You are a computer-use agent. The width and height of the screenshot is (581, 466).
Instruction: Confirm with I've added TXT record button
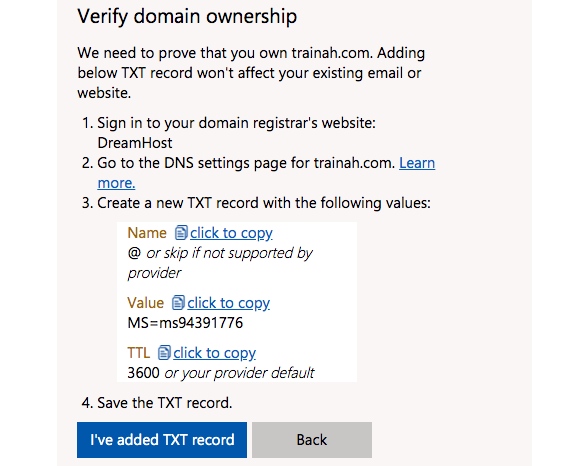(162, 440)
